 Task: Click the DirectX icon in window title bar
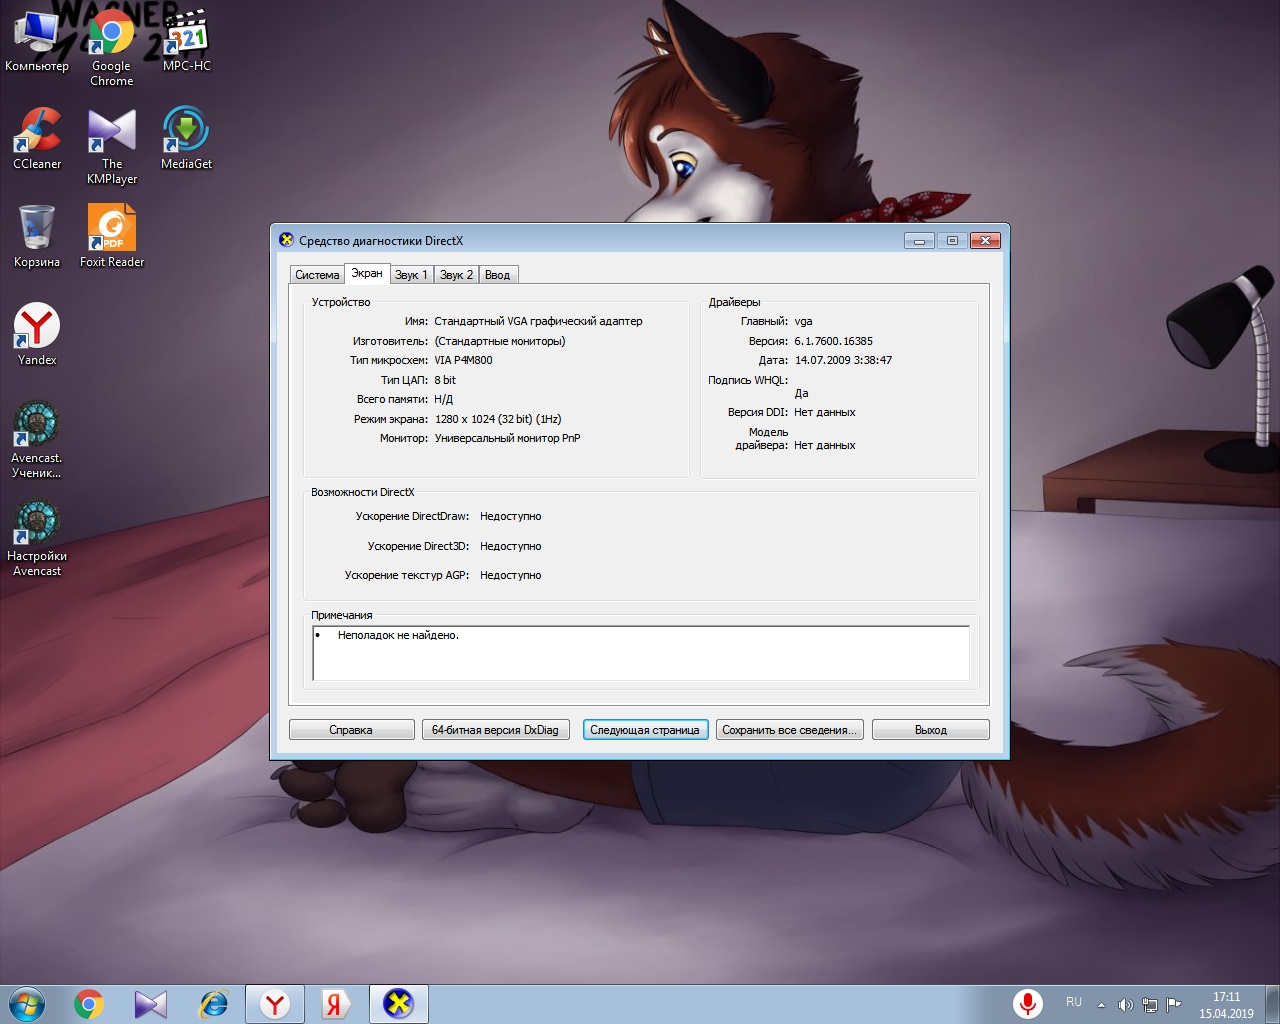286,240
